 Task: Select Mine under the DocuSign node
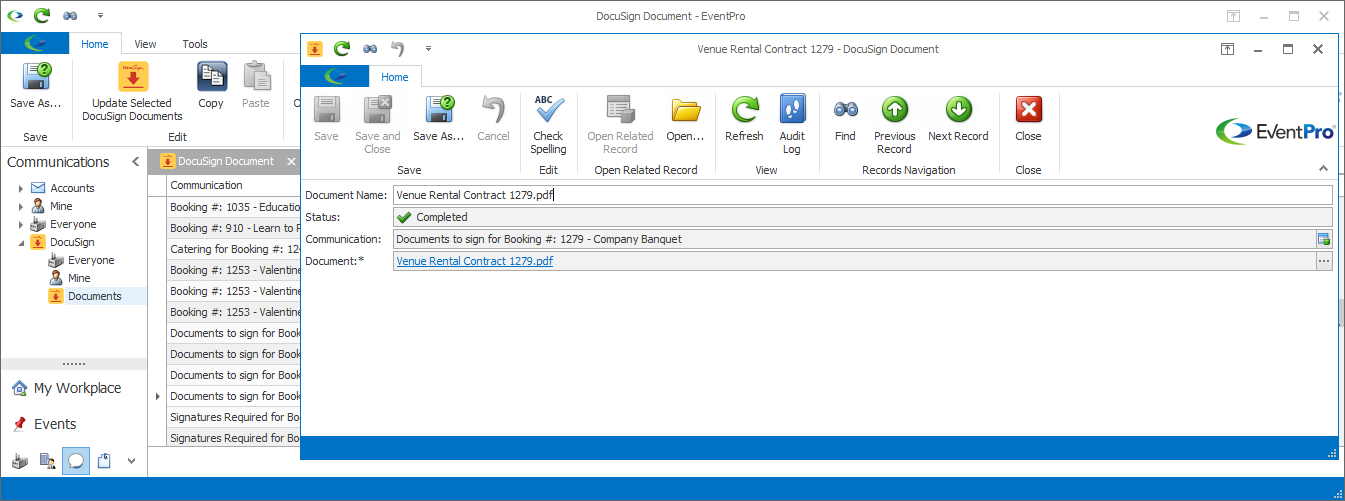pos(79,278)
